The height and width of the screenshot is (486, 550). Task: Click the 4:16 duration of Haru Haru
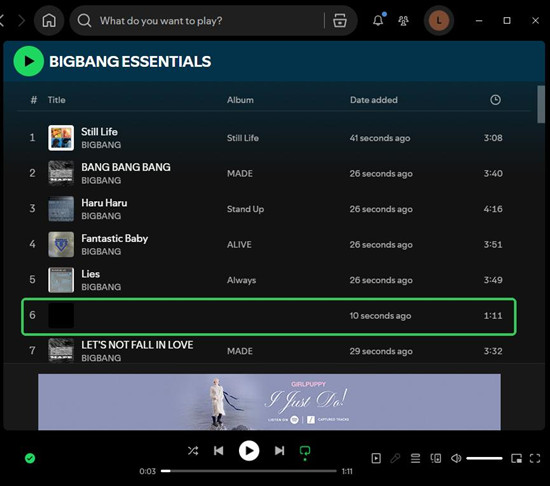[x=493, y=209]
